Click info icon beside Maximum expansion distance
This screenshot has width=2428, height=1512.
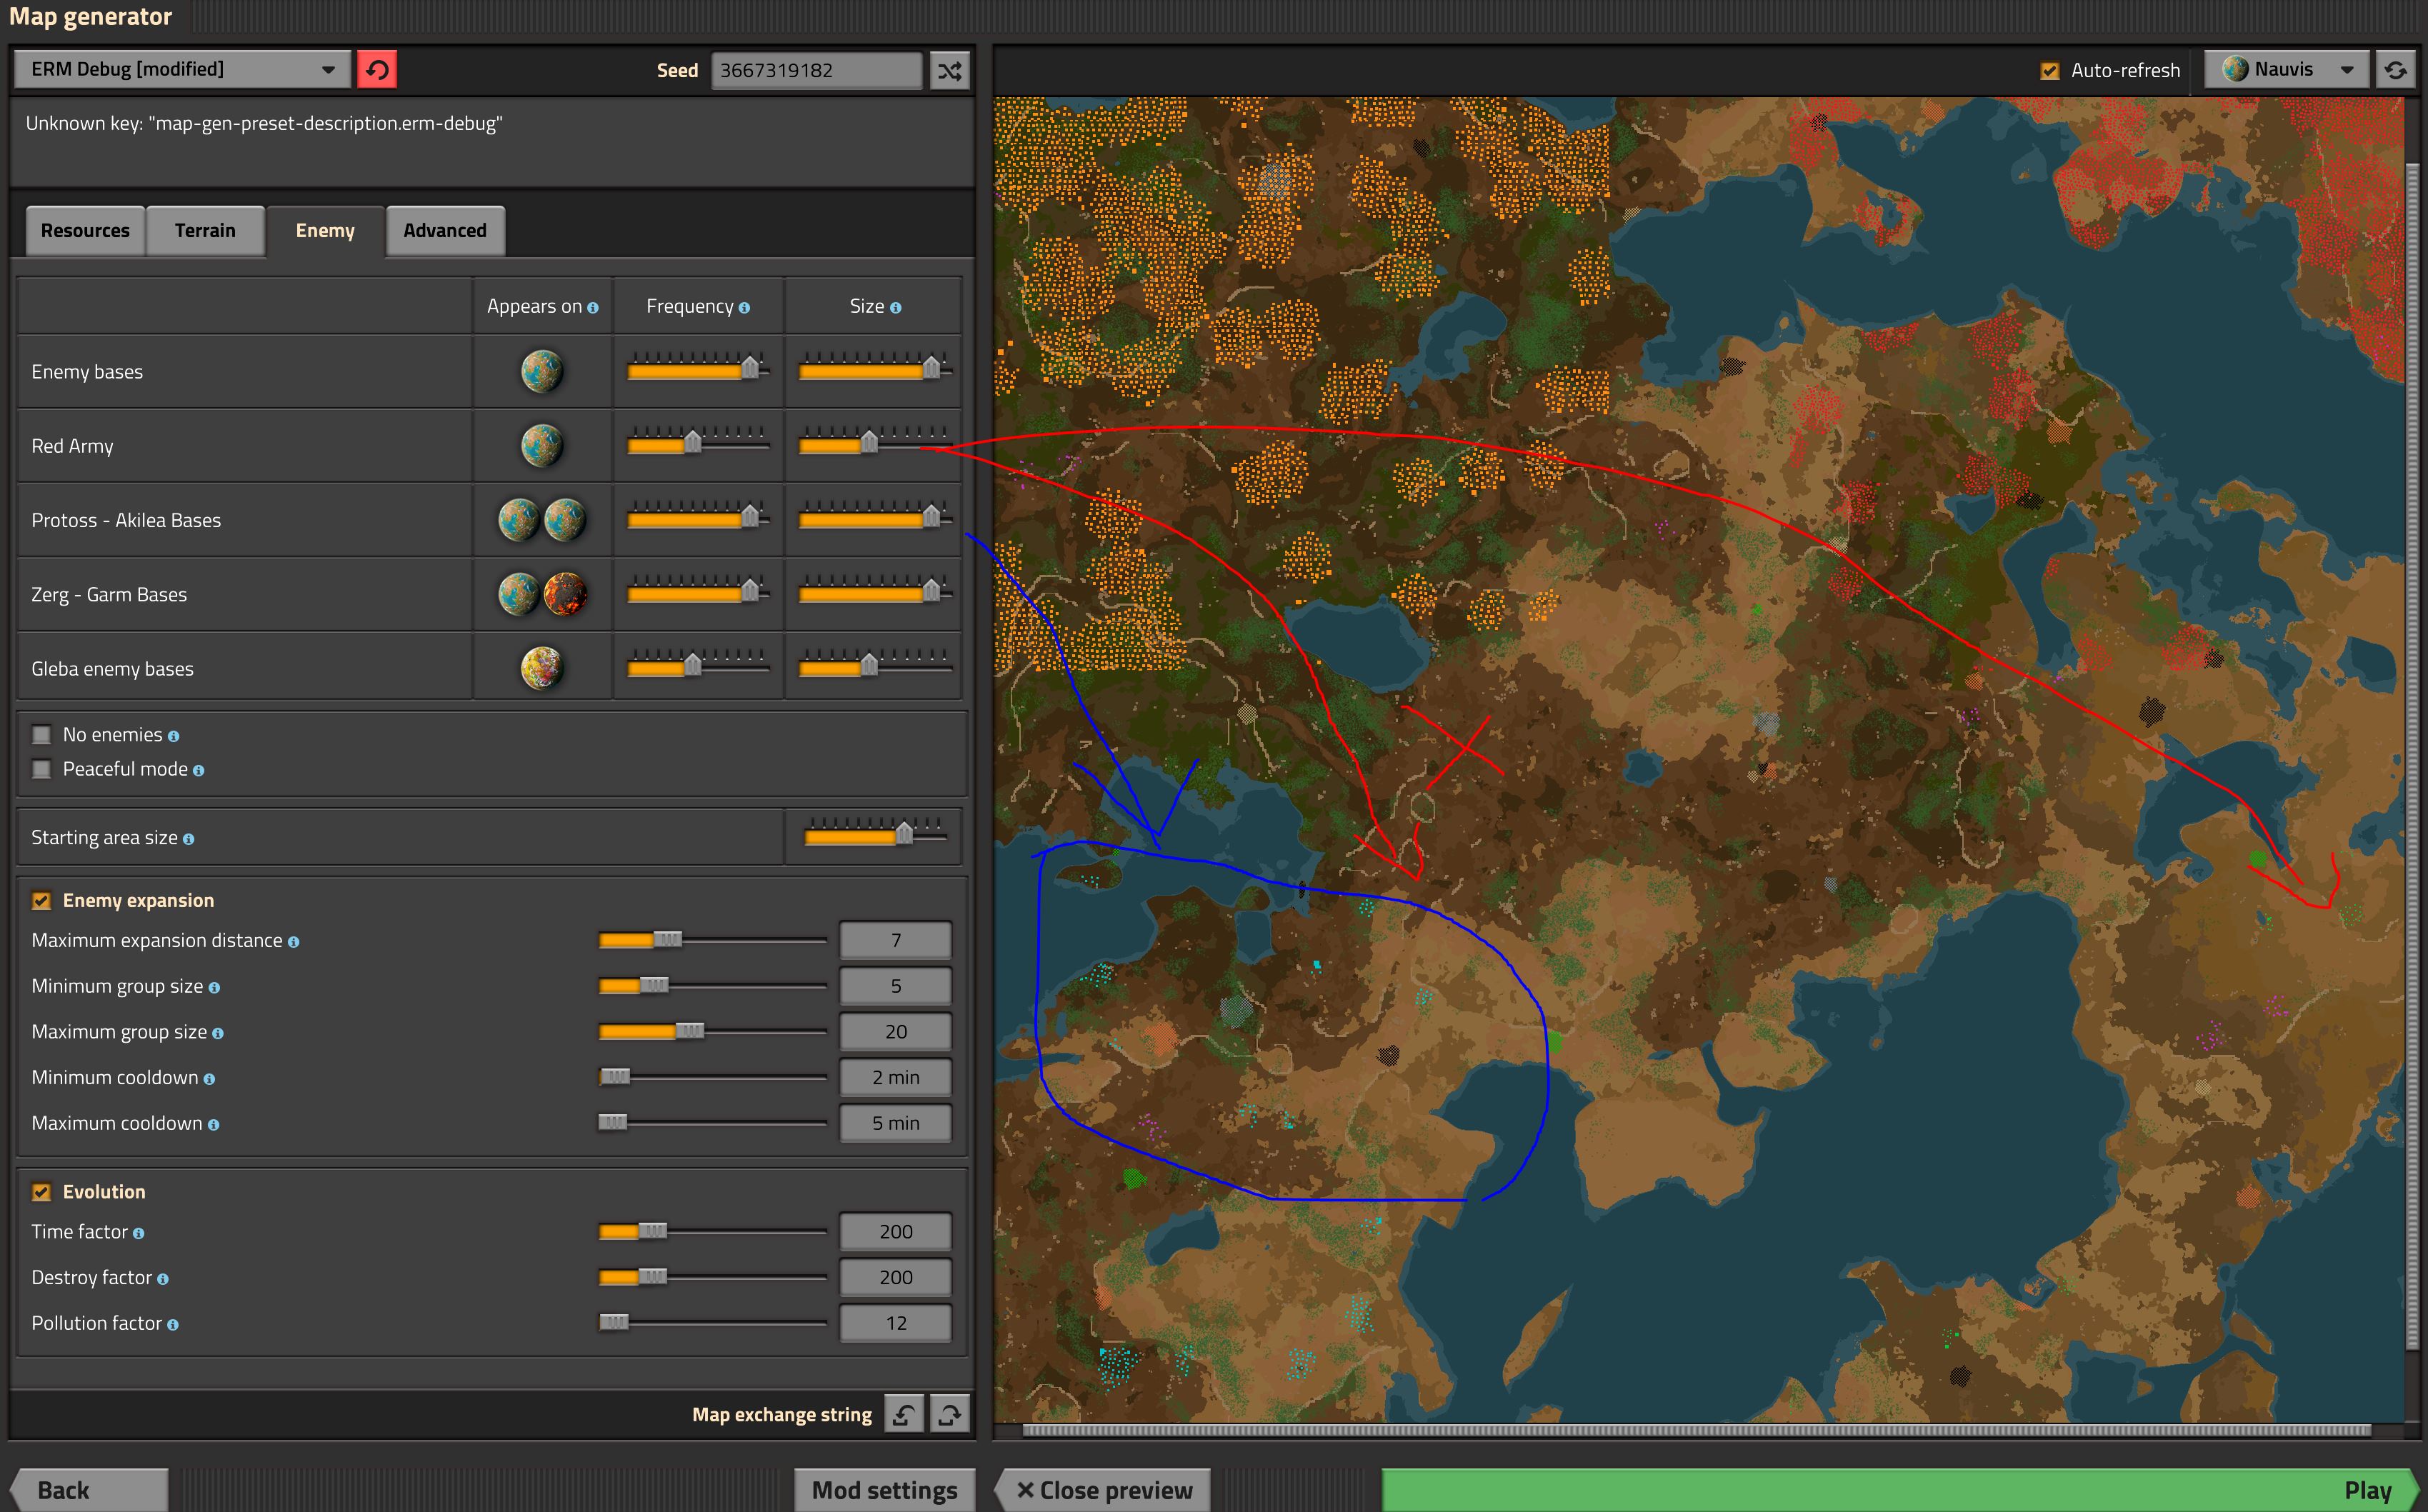pos(293,942)
